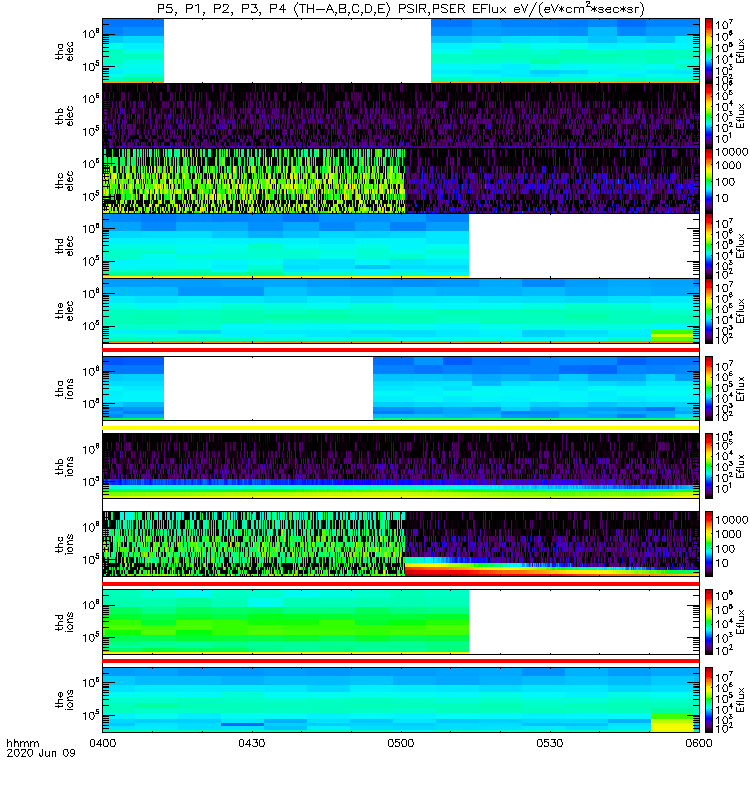Click the 0530 time axis label

(549, 743)
